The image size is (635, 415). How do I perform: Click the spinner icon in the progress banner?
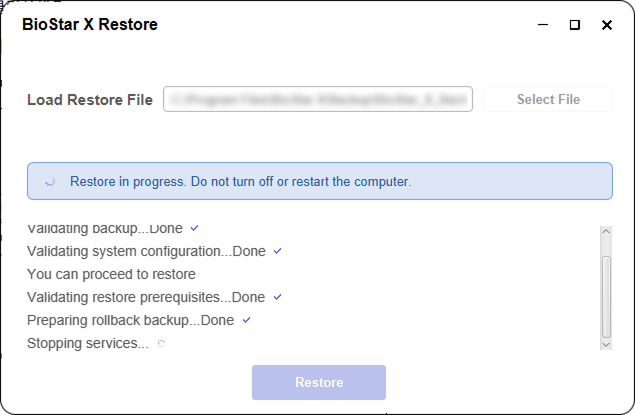click(x=51, y=182)
